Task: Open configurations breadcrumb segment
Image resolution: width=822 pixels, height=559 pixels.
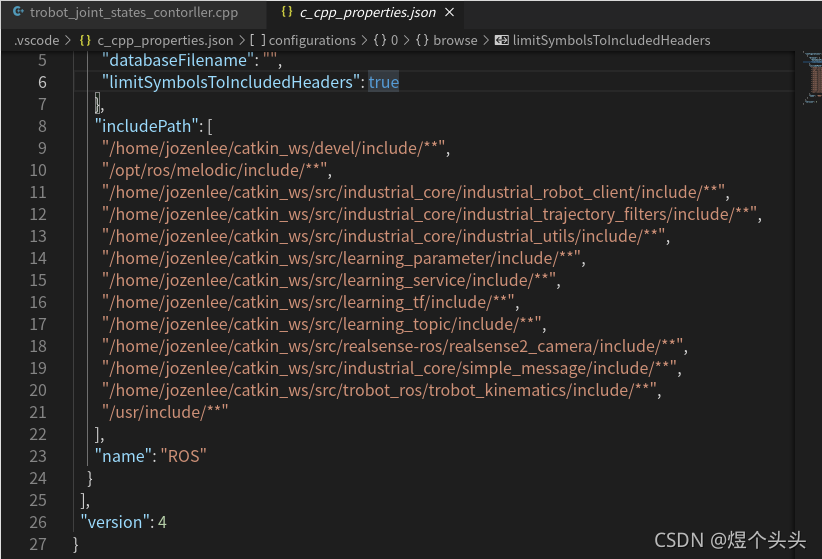Action: pyautogui.click(x=312, y=40)
